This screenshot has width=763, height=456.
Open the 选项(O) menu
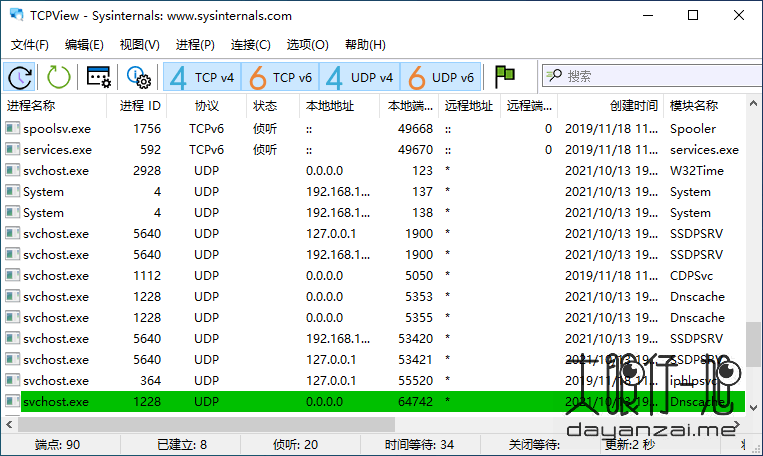click(x=308, y=45)
